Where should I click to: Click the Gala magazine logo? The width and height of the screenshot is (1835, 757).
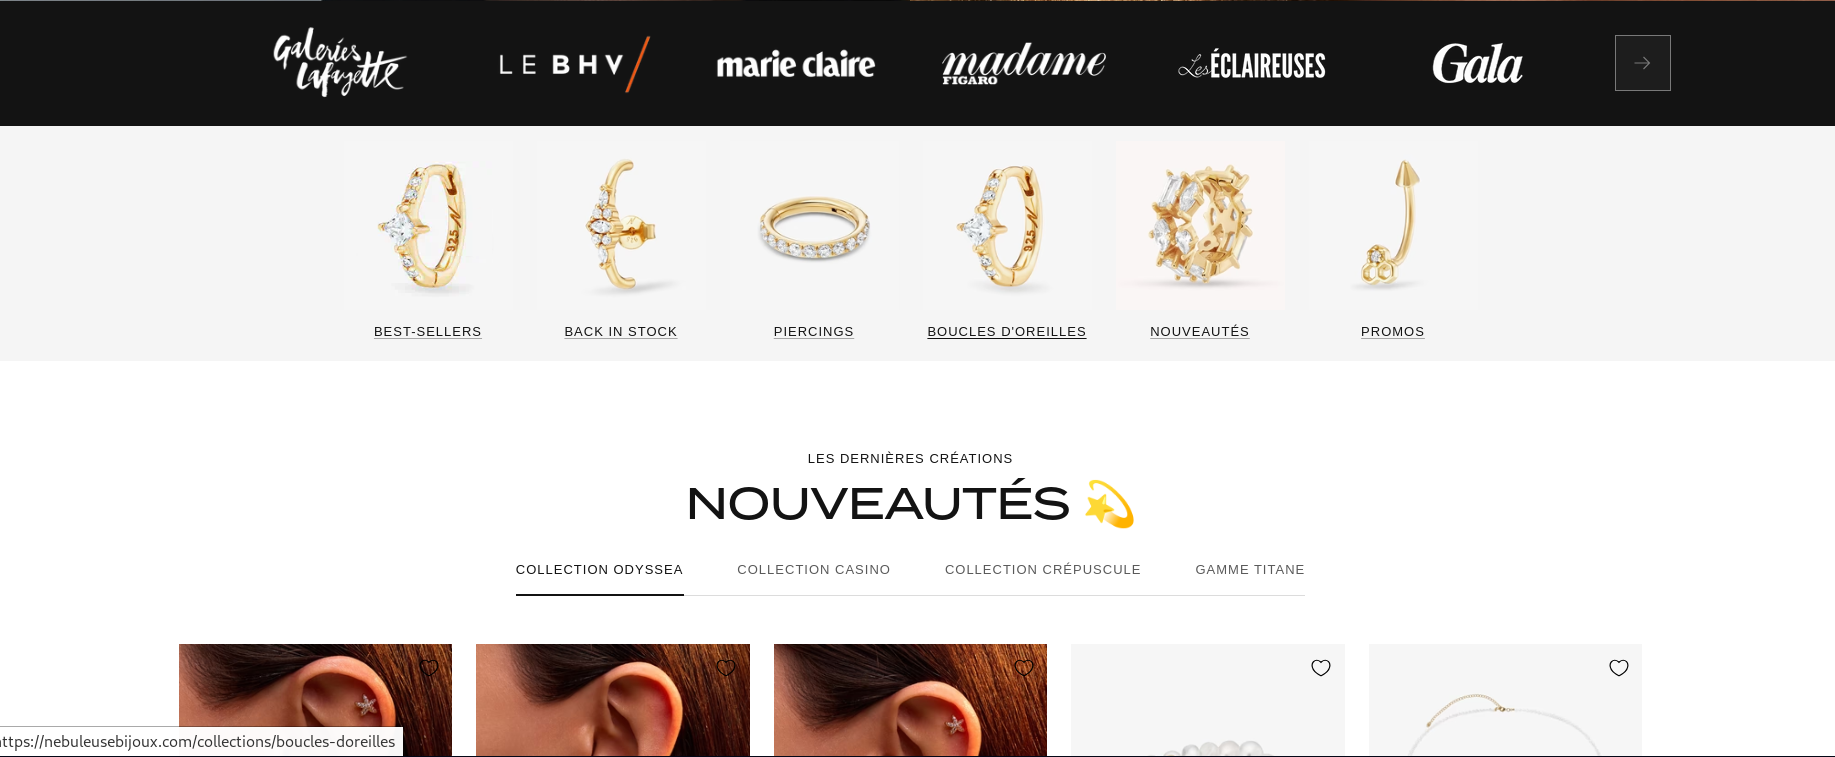tap(1477, 64)
